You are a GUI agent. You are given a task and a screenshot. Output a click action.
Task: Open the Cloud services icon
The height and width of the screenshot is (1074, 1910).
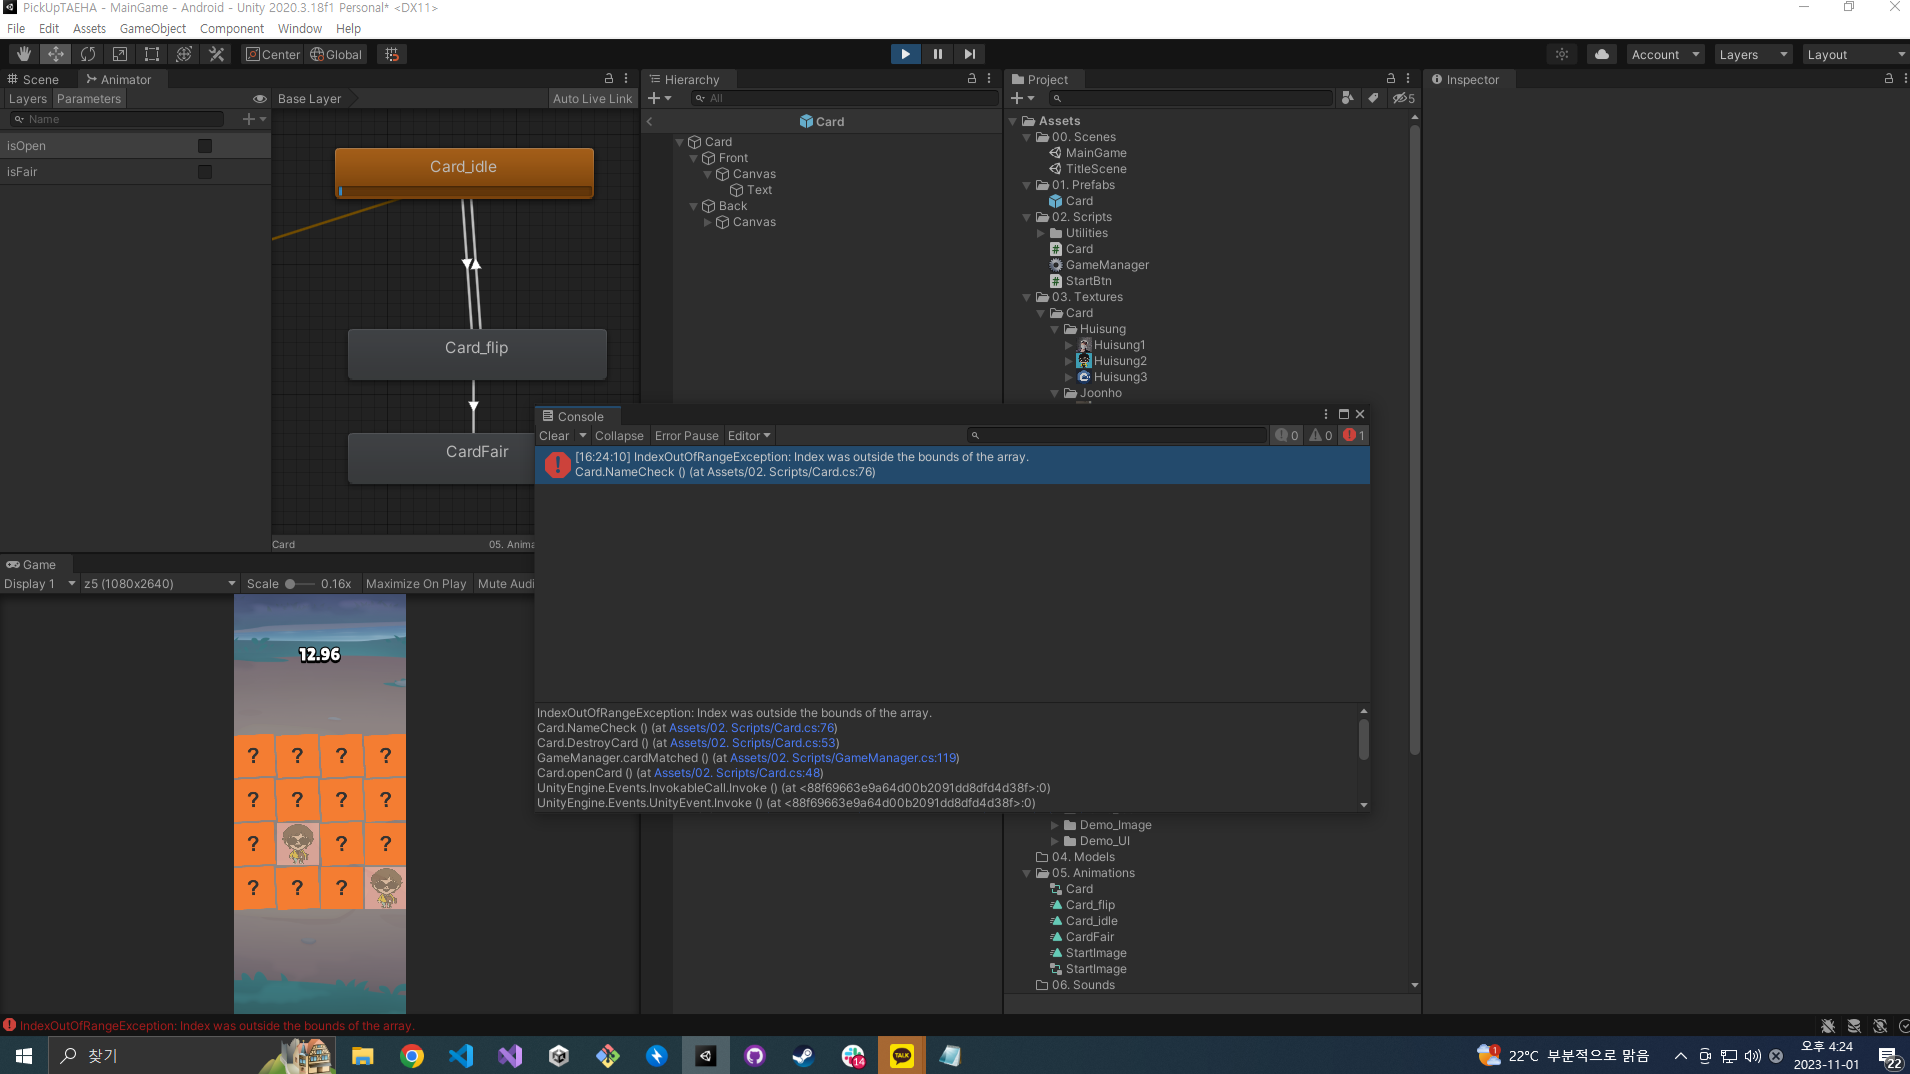1602,54
